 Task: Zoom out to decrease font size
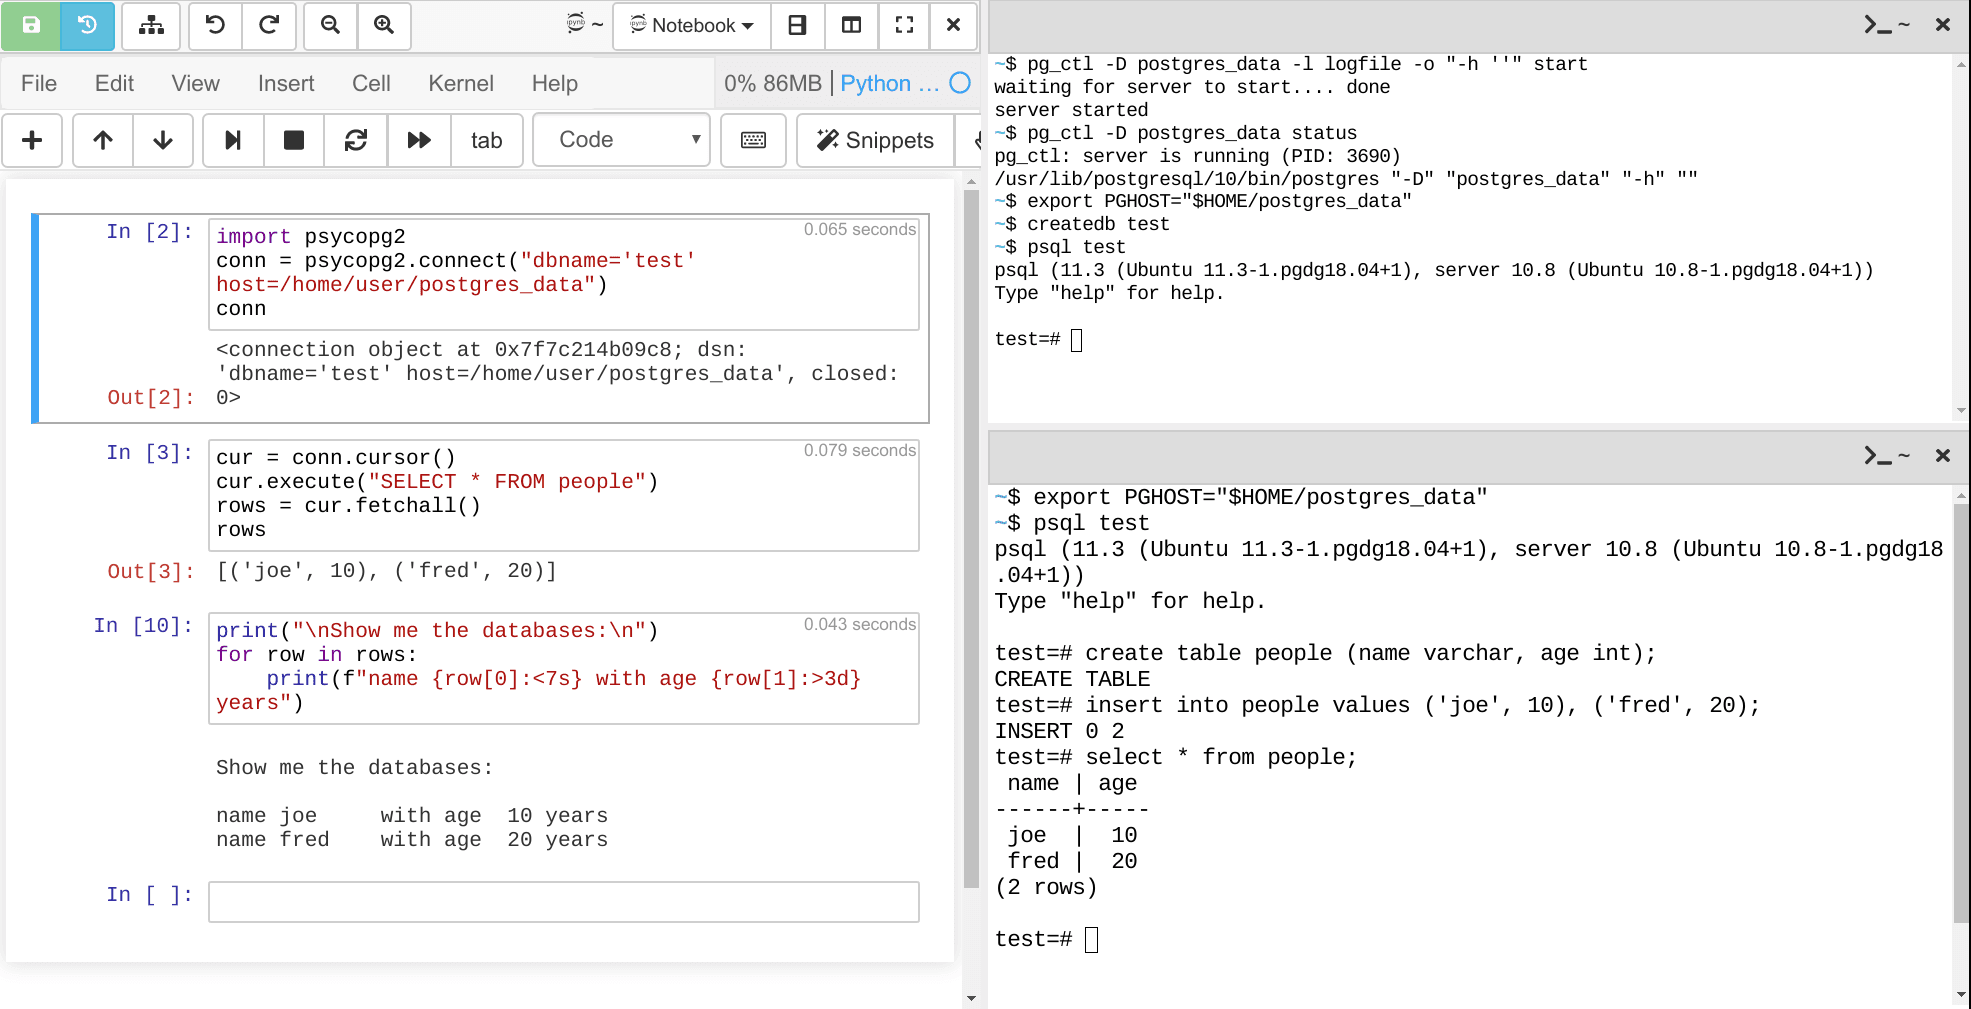point(330,27)
